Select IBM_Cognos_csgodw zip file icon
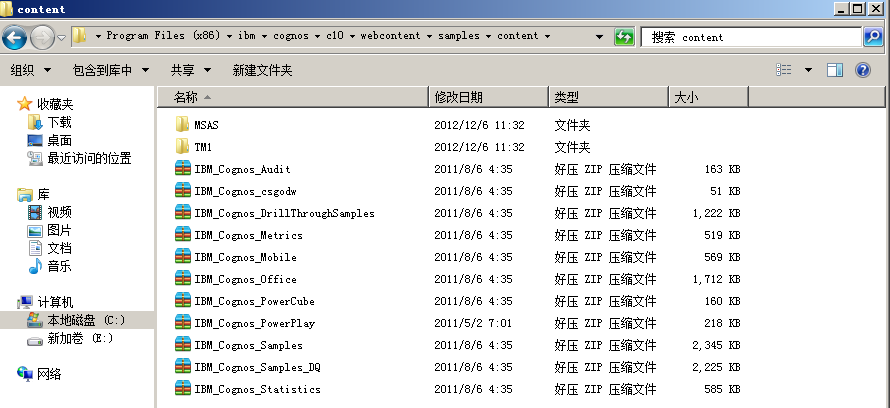 click(x=183, y=191)
